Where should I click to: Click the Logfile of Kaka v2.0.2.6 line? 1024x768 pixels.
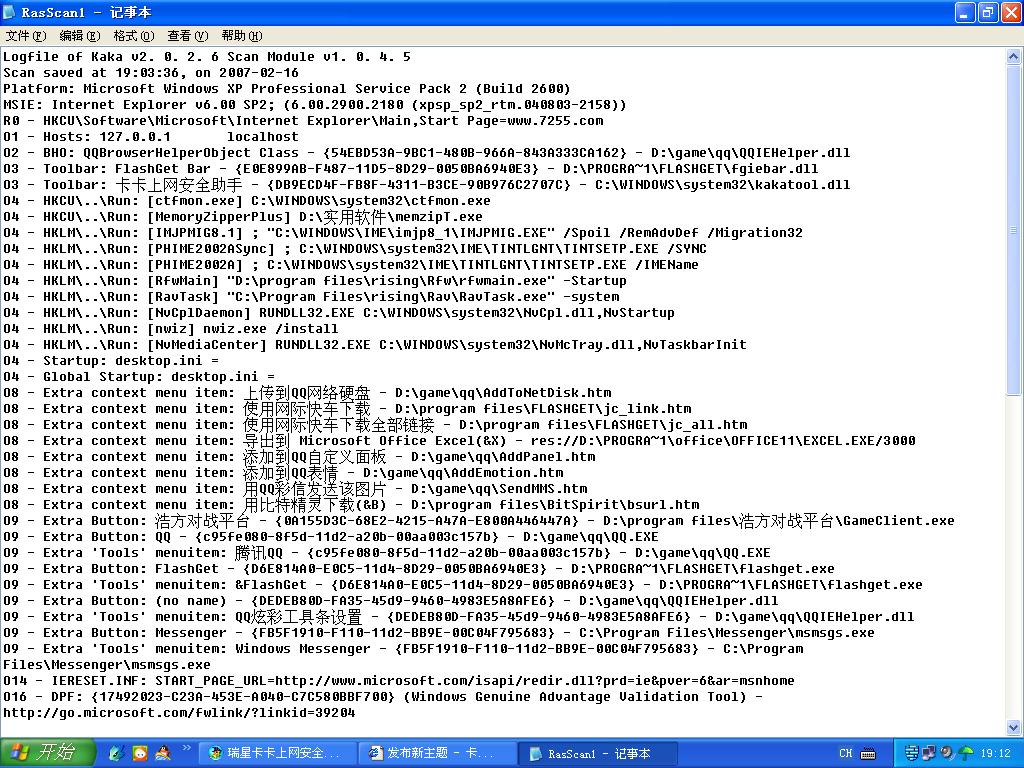click(207, 57)
